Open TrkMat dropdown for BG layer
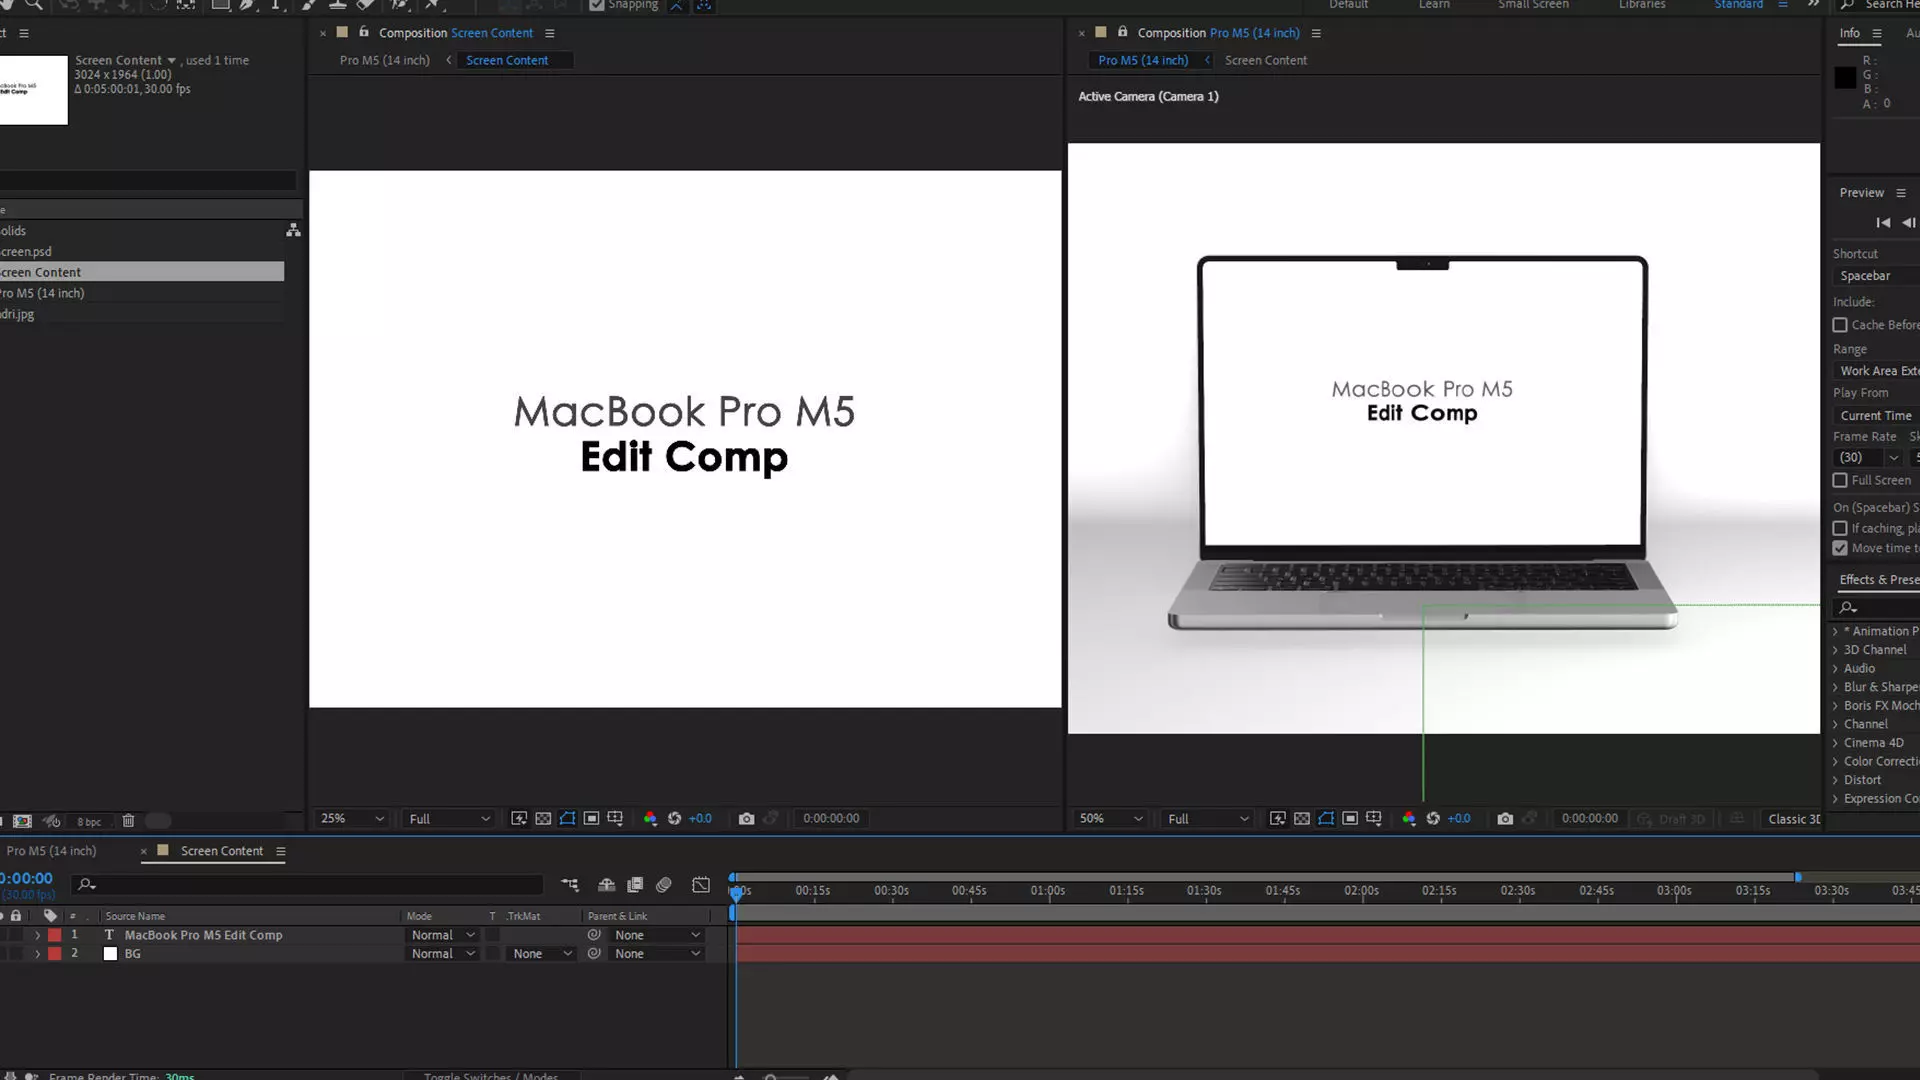1920x1080 pixels. 542,954
